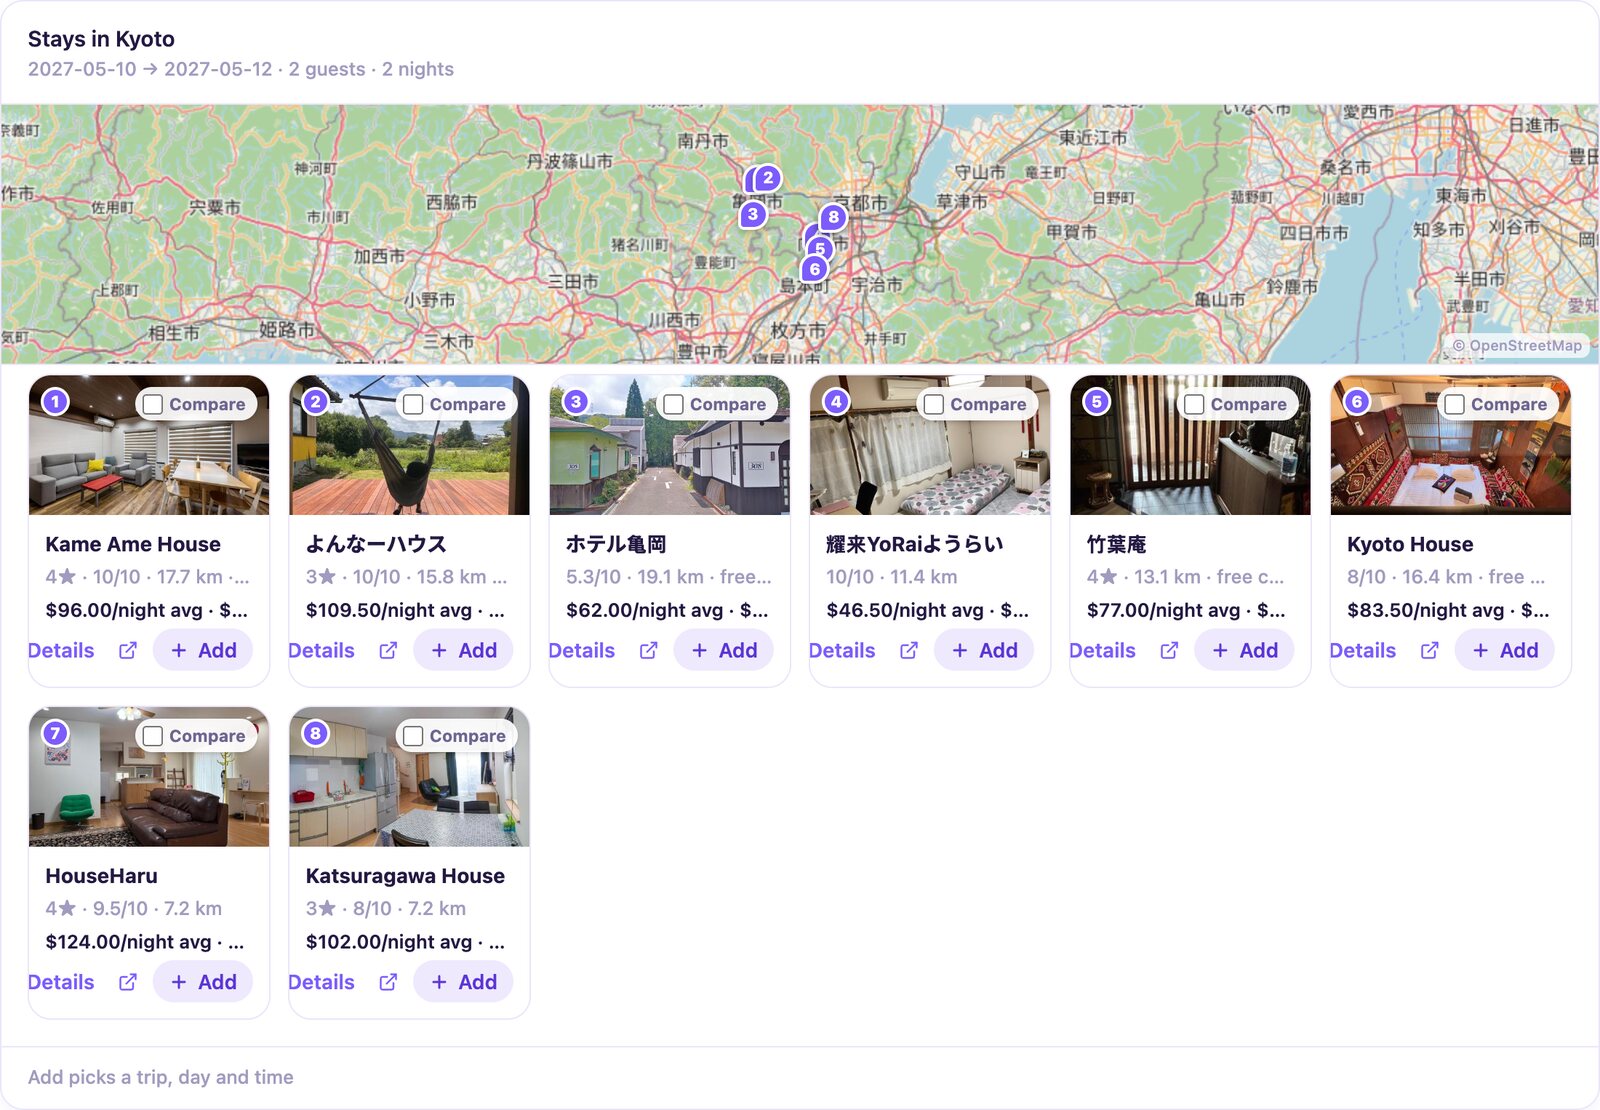Open Details for HouseHaru
Image resolution: width=1600 pixels, height=1110 pixels.
pyautogui.click(x=61, y=982)
